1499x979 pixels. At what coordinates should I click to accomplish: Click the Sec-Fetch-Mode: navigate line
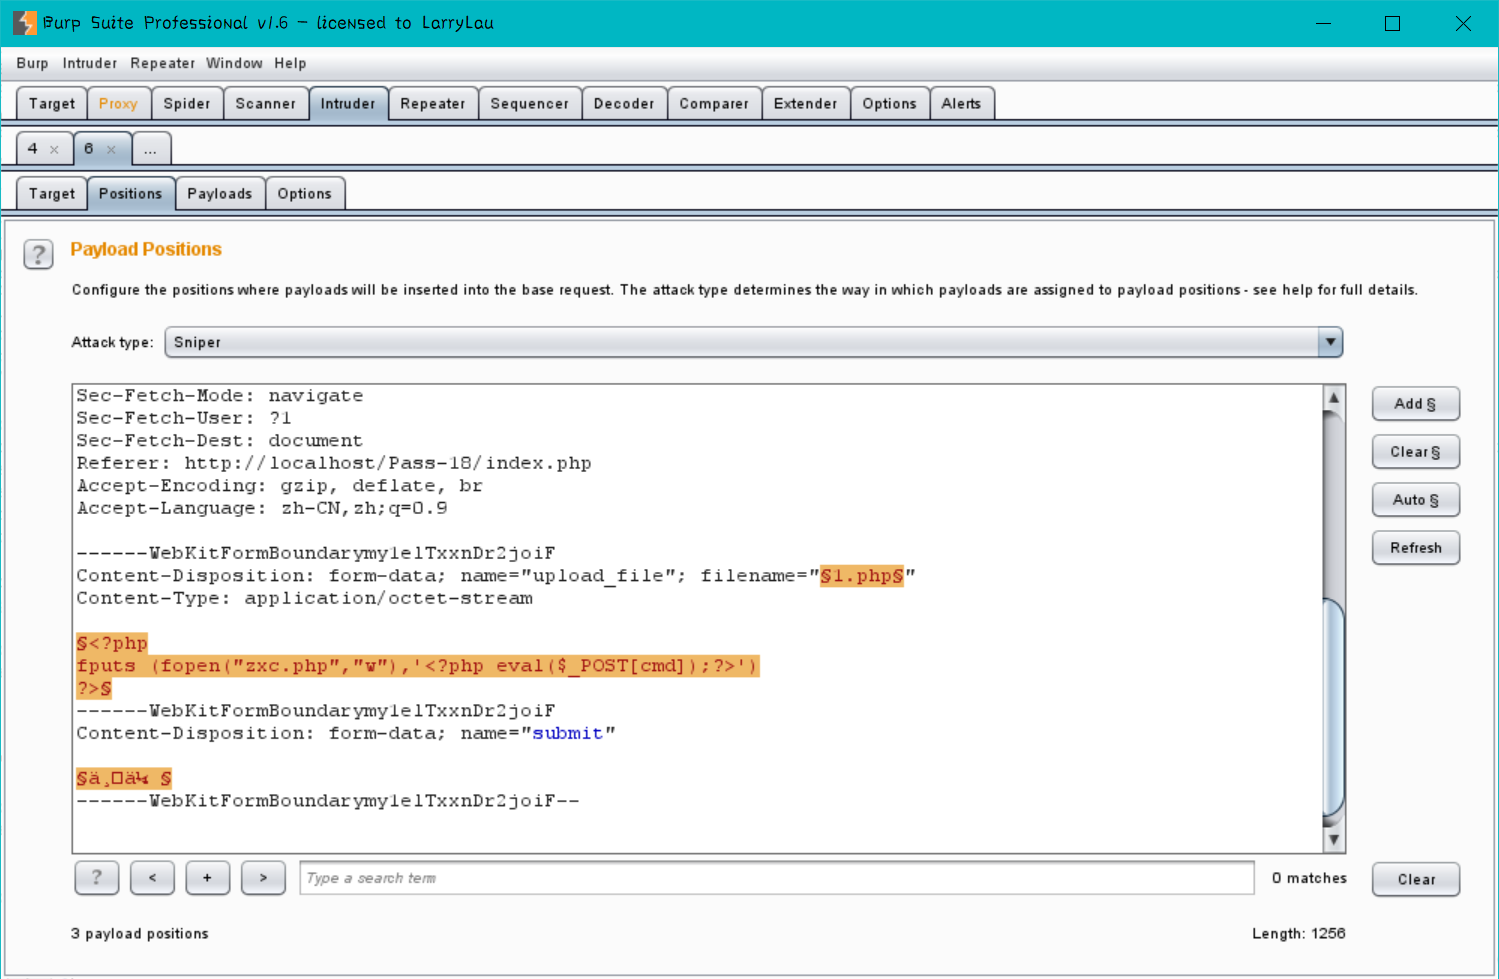(x=220, y=396)
